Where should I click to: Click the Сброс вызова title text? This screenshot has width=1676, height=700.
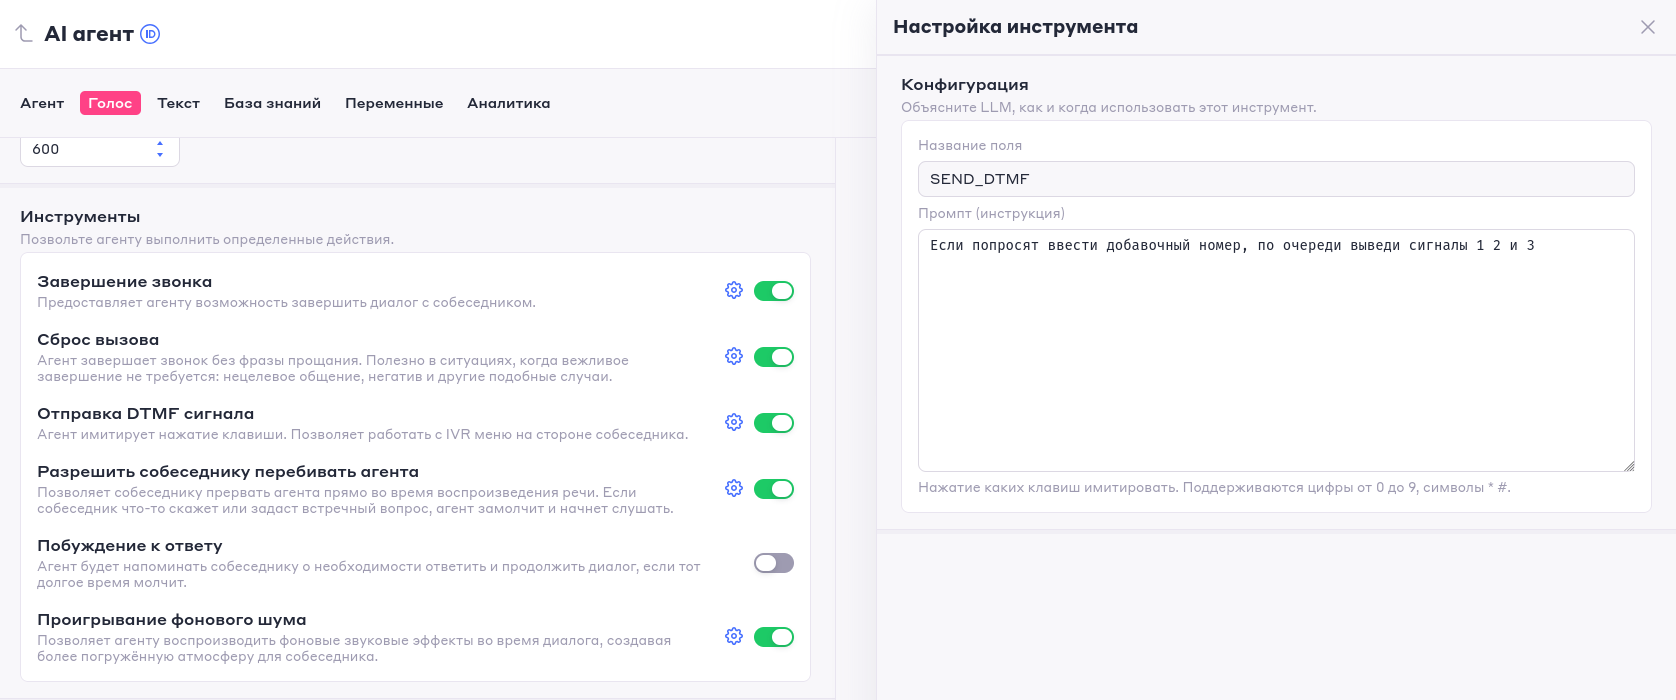tap(98, 340)
